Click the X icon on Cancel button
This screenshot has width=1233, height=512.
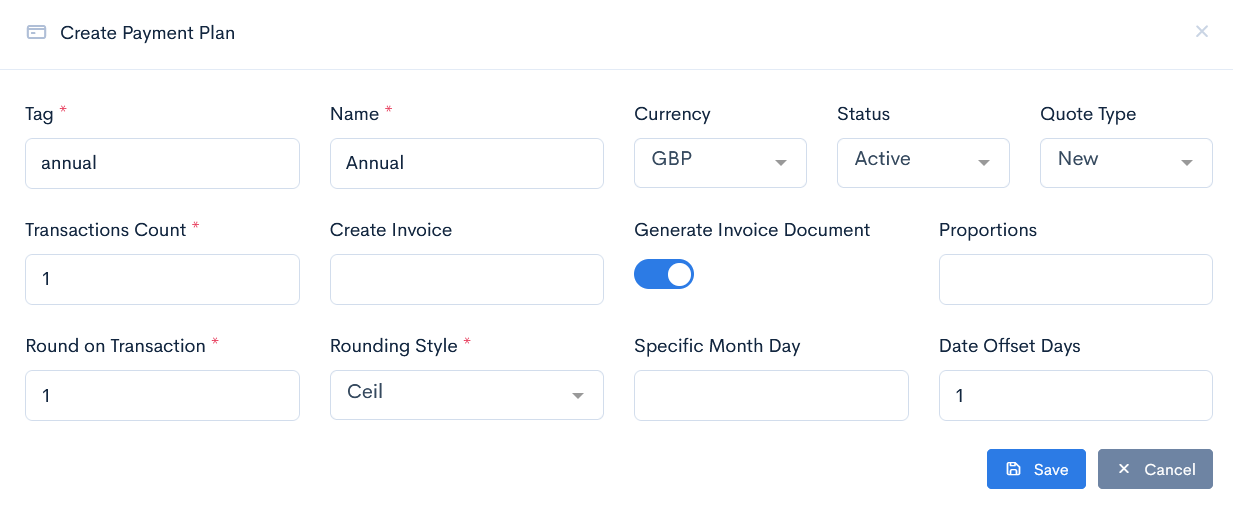(x=1124, y=469)
